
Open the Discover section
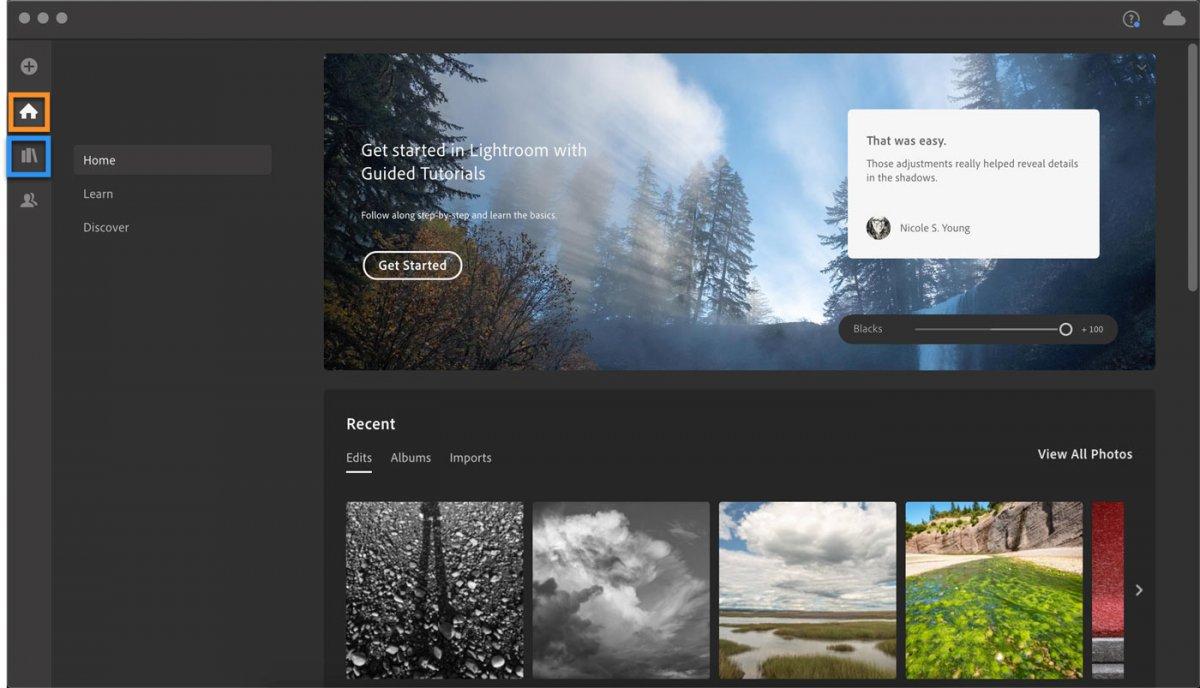(x=105, y=227)
